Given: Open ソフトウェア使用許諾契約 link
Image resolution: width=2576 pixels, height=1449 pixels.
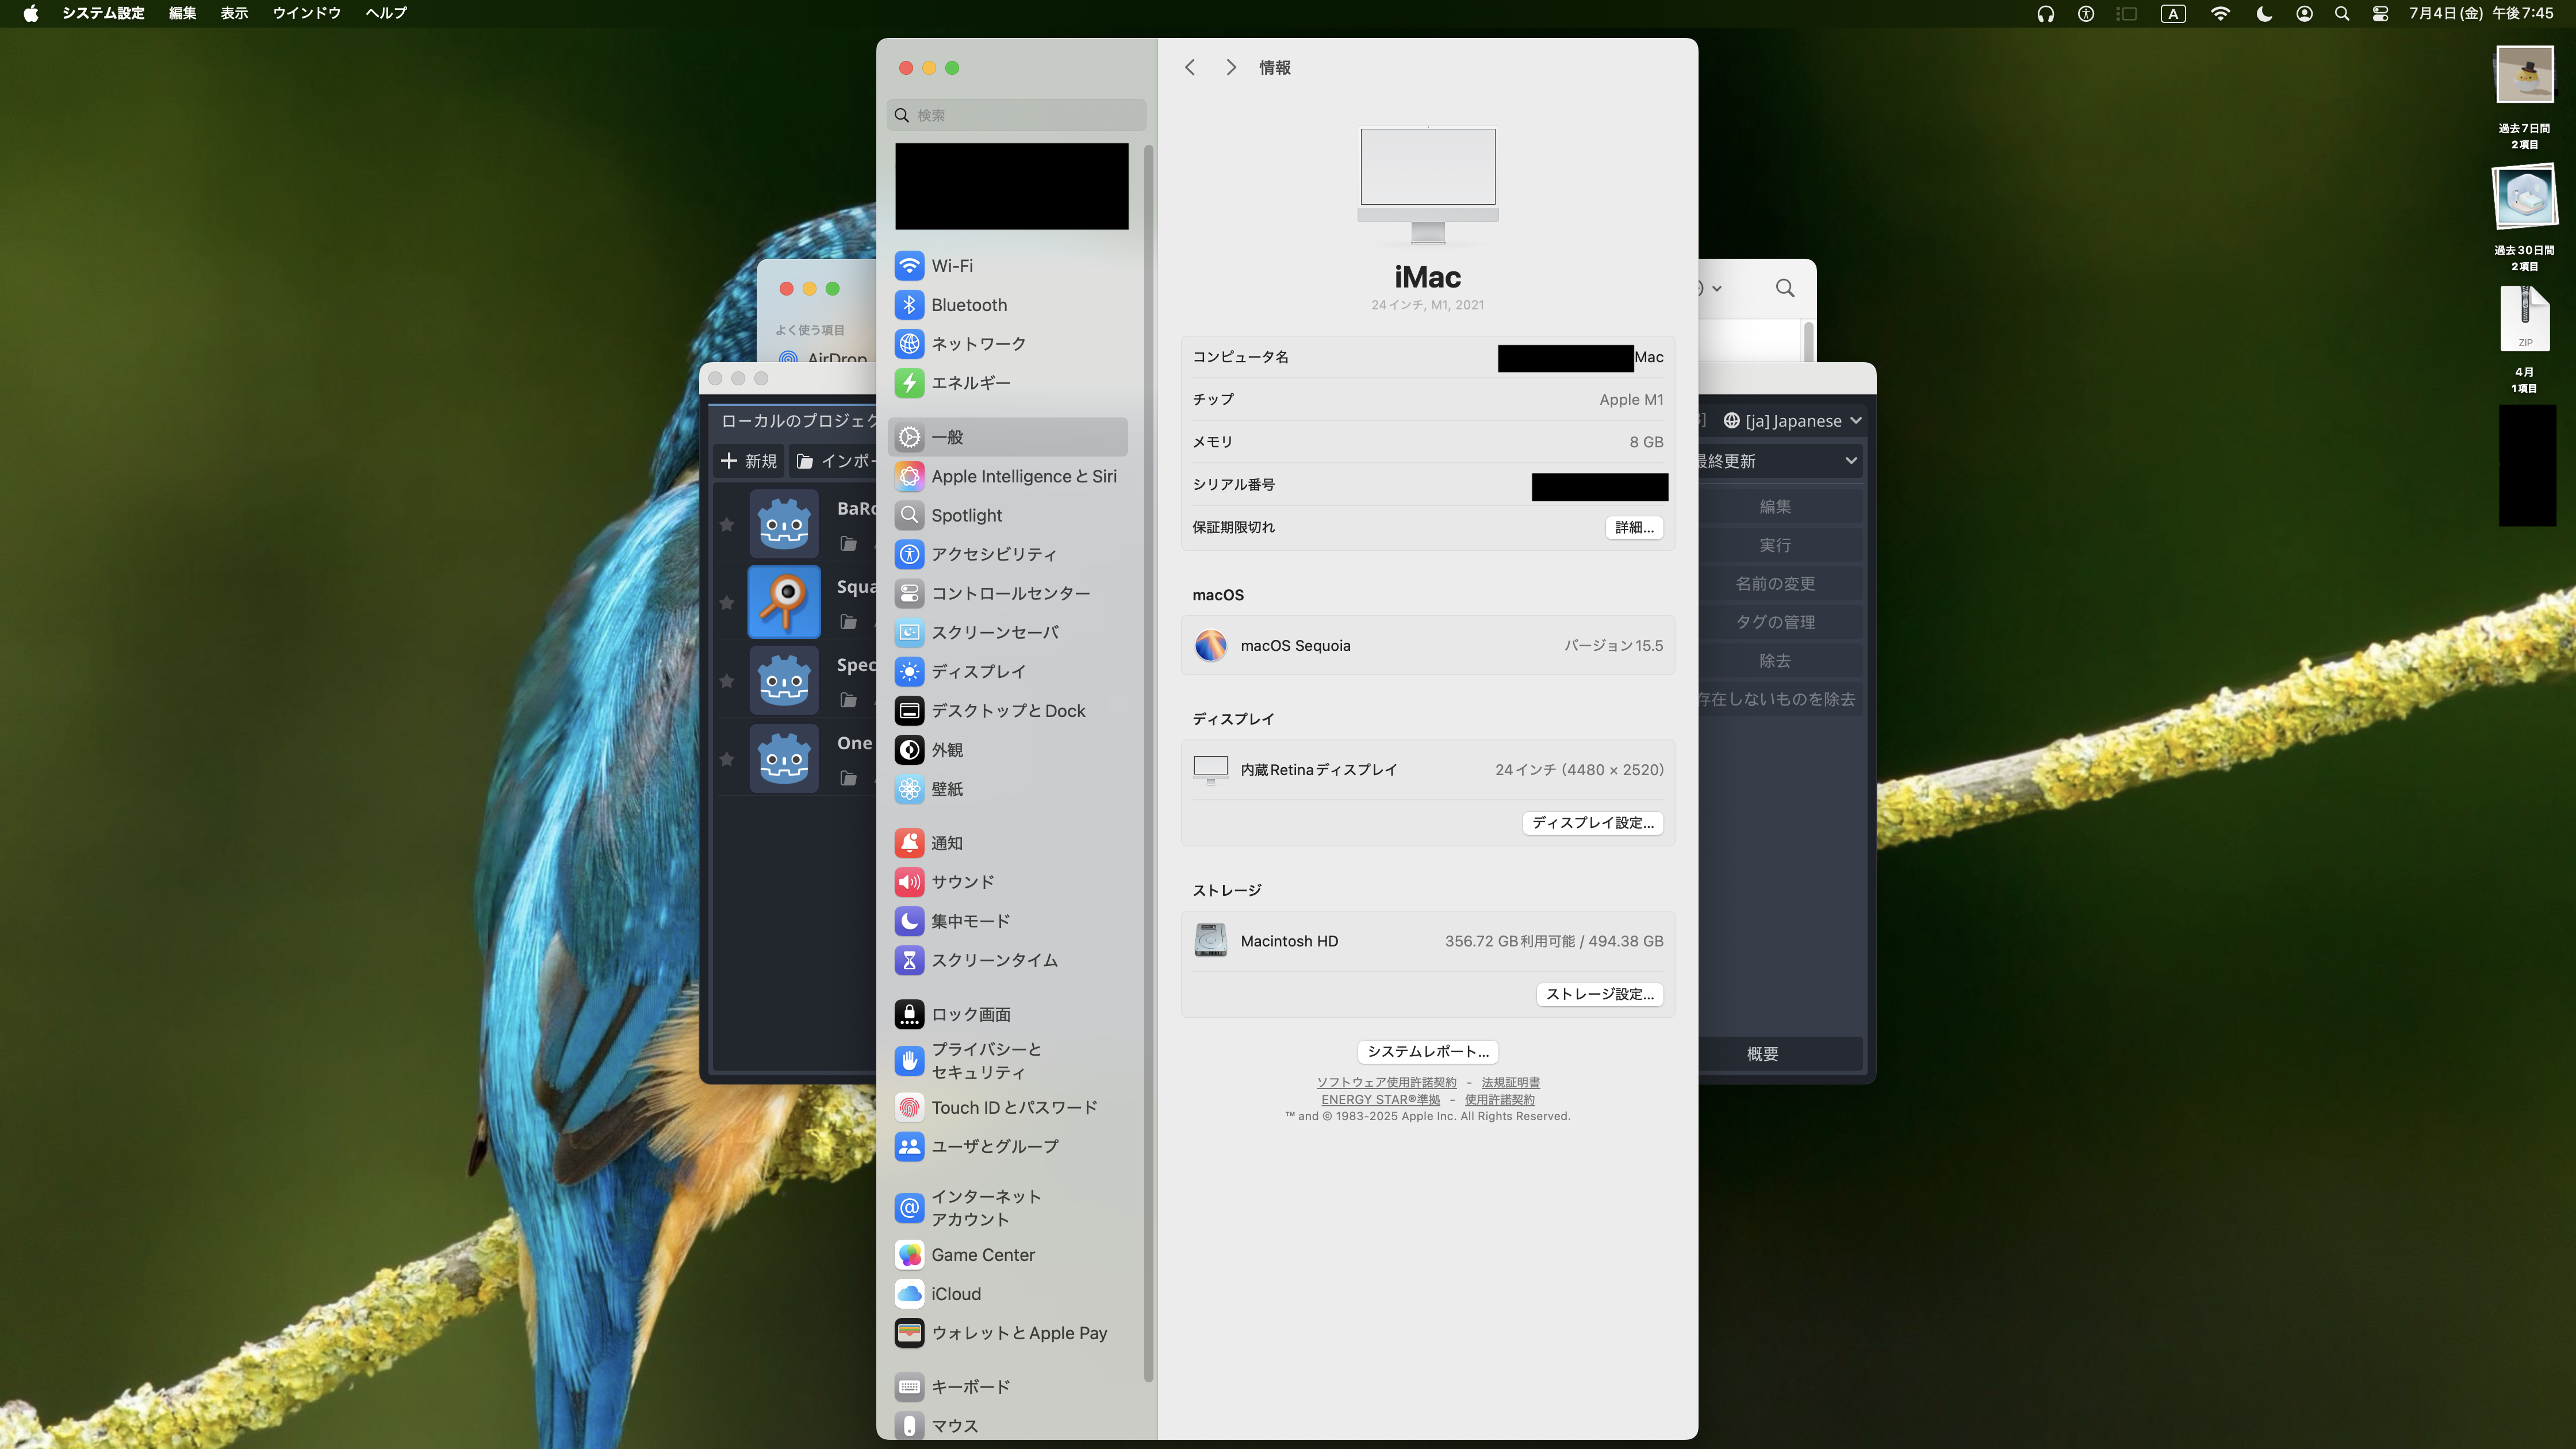Looking at the screenshot, I should (1386, 1083).
